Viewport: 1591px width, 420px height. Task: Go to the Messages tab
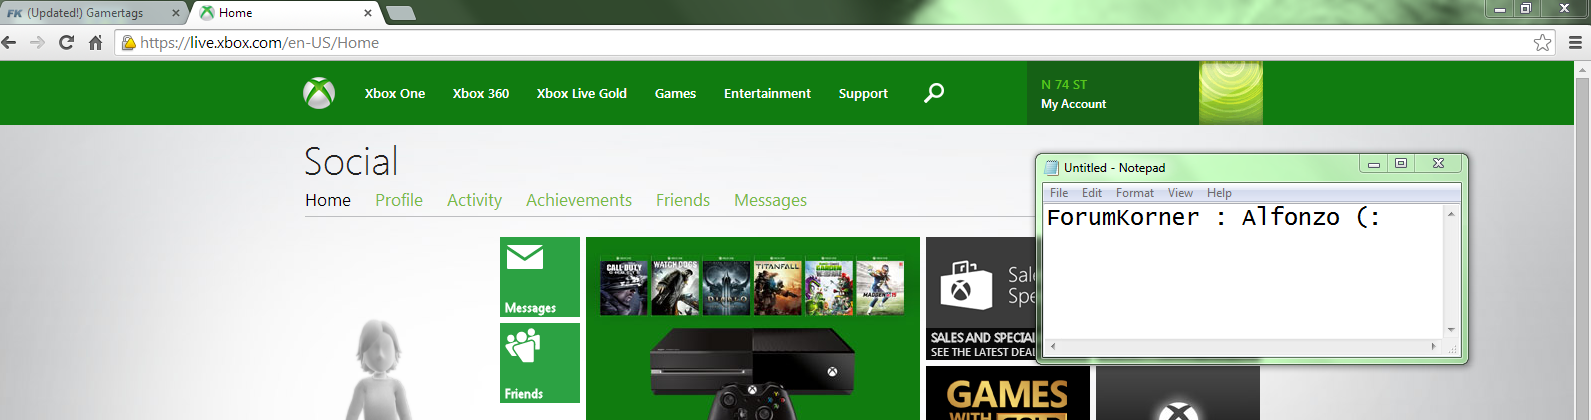770,200
